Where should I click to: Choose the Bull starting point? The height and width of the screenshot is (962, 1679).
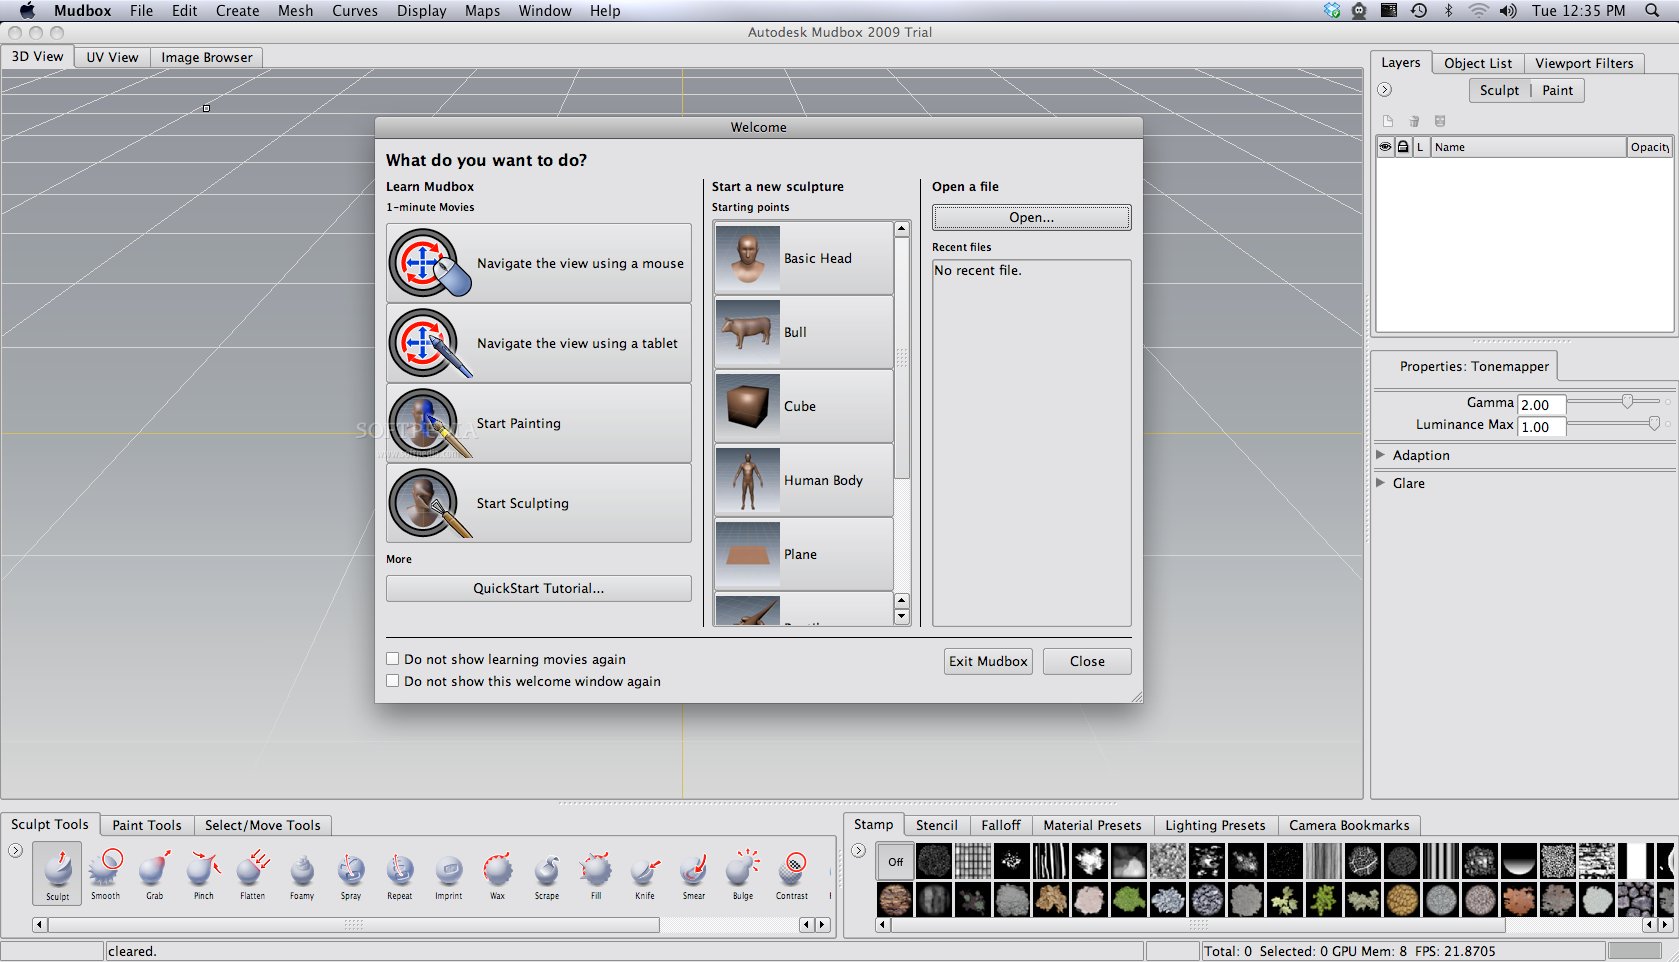point(804,332)
